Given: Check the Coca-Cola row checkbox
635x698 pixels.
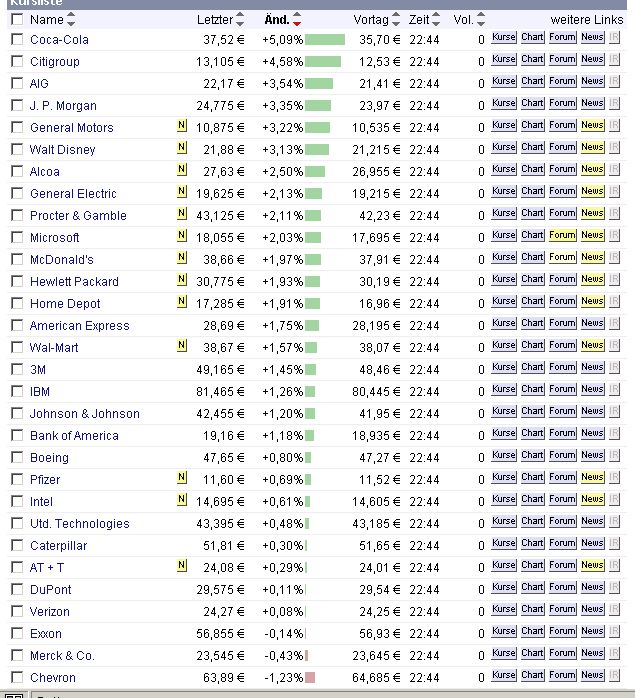Looking at the screenshot, I should point(17,39).
